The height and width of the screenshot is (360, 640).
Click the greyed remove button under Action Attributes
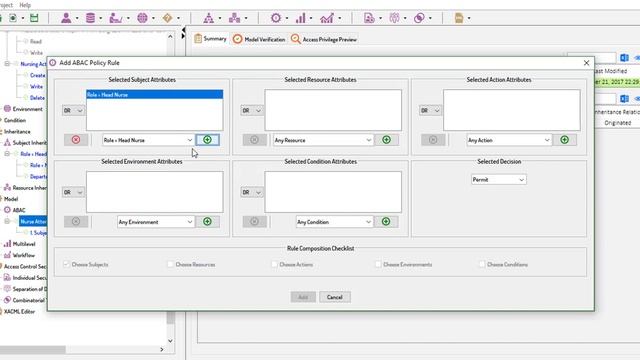coord(433,140)
